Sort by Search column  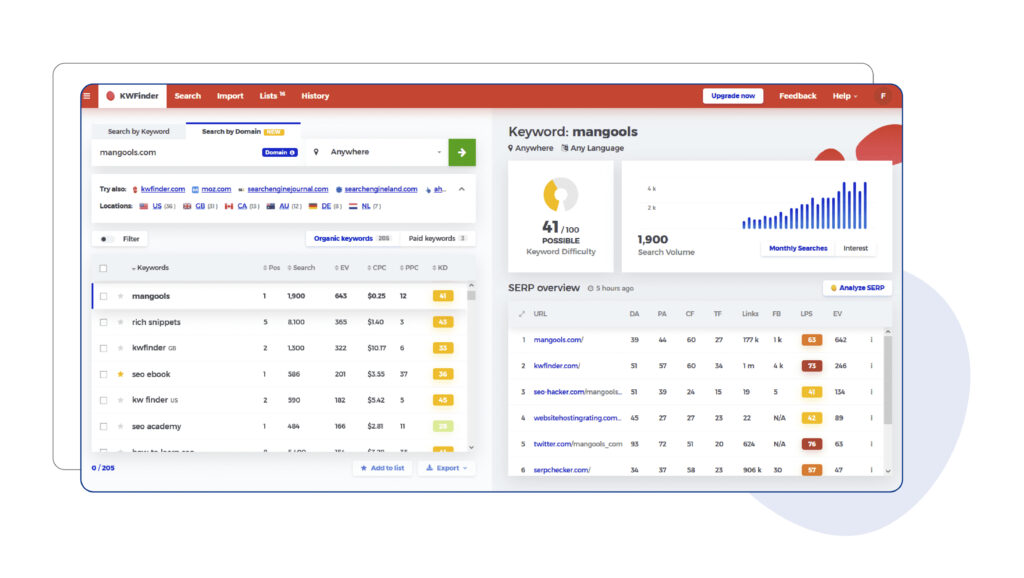click(301, 268)
